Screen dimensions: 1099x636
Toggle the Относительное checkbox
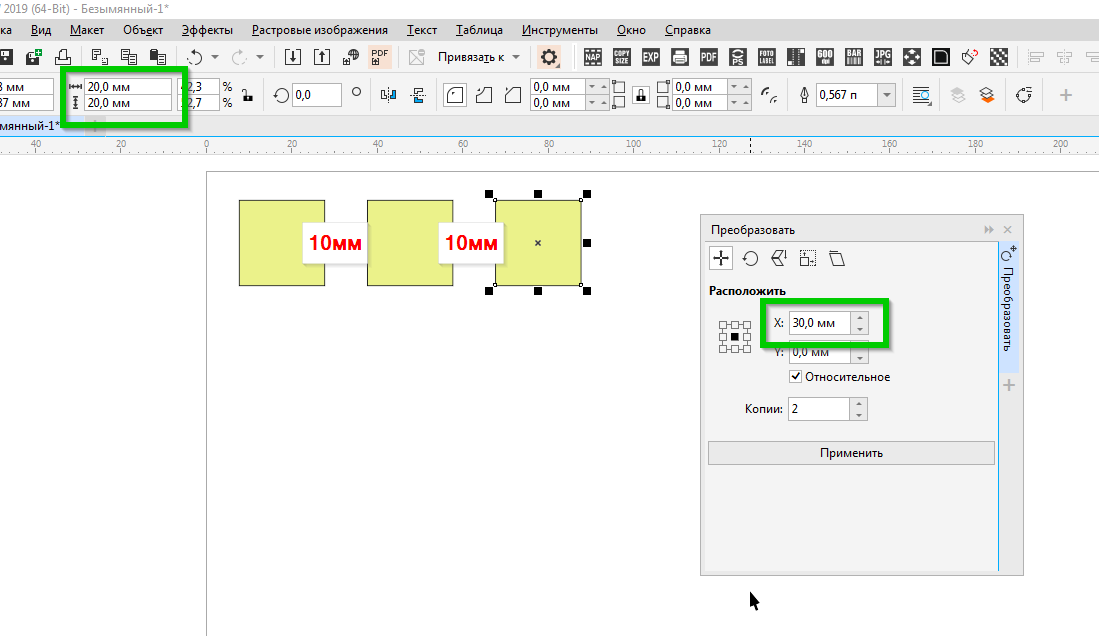click(796, 377)
